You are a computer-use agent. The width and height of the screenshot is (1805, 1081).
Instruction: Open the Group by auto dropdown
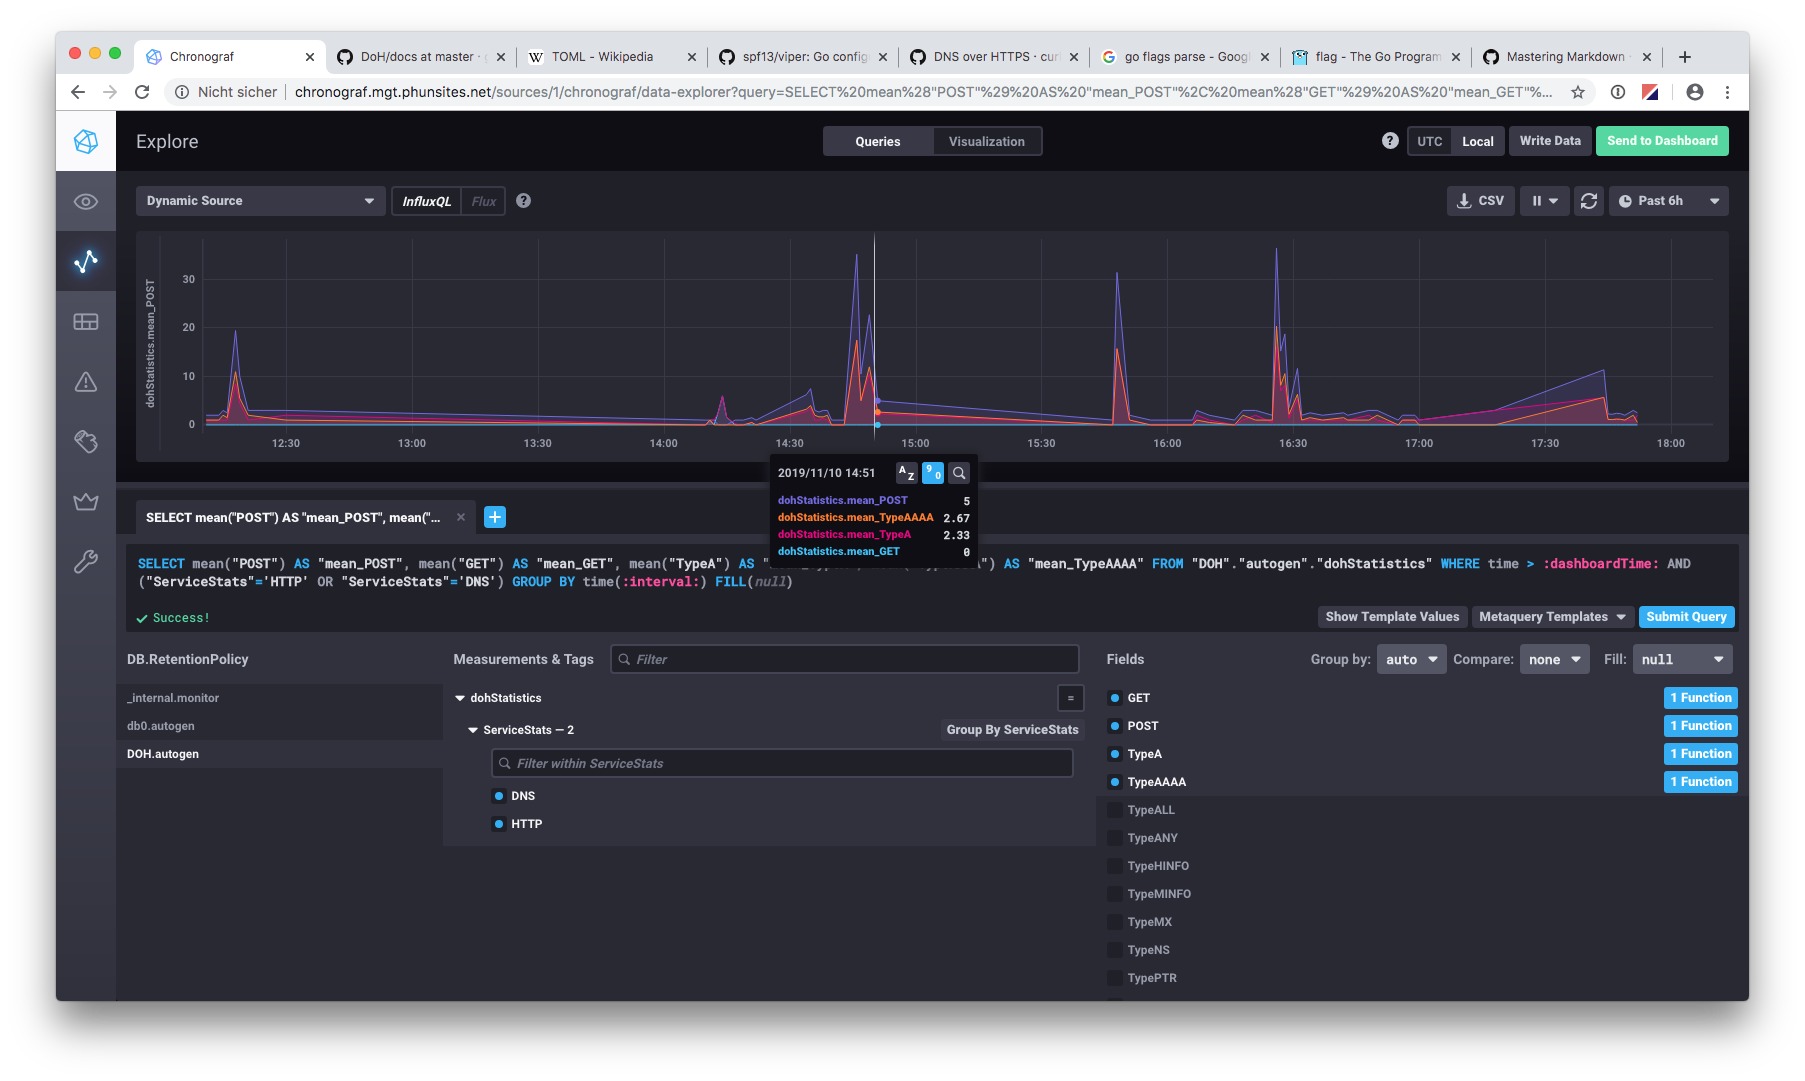click(1411, 659)
